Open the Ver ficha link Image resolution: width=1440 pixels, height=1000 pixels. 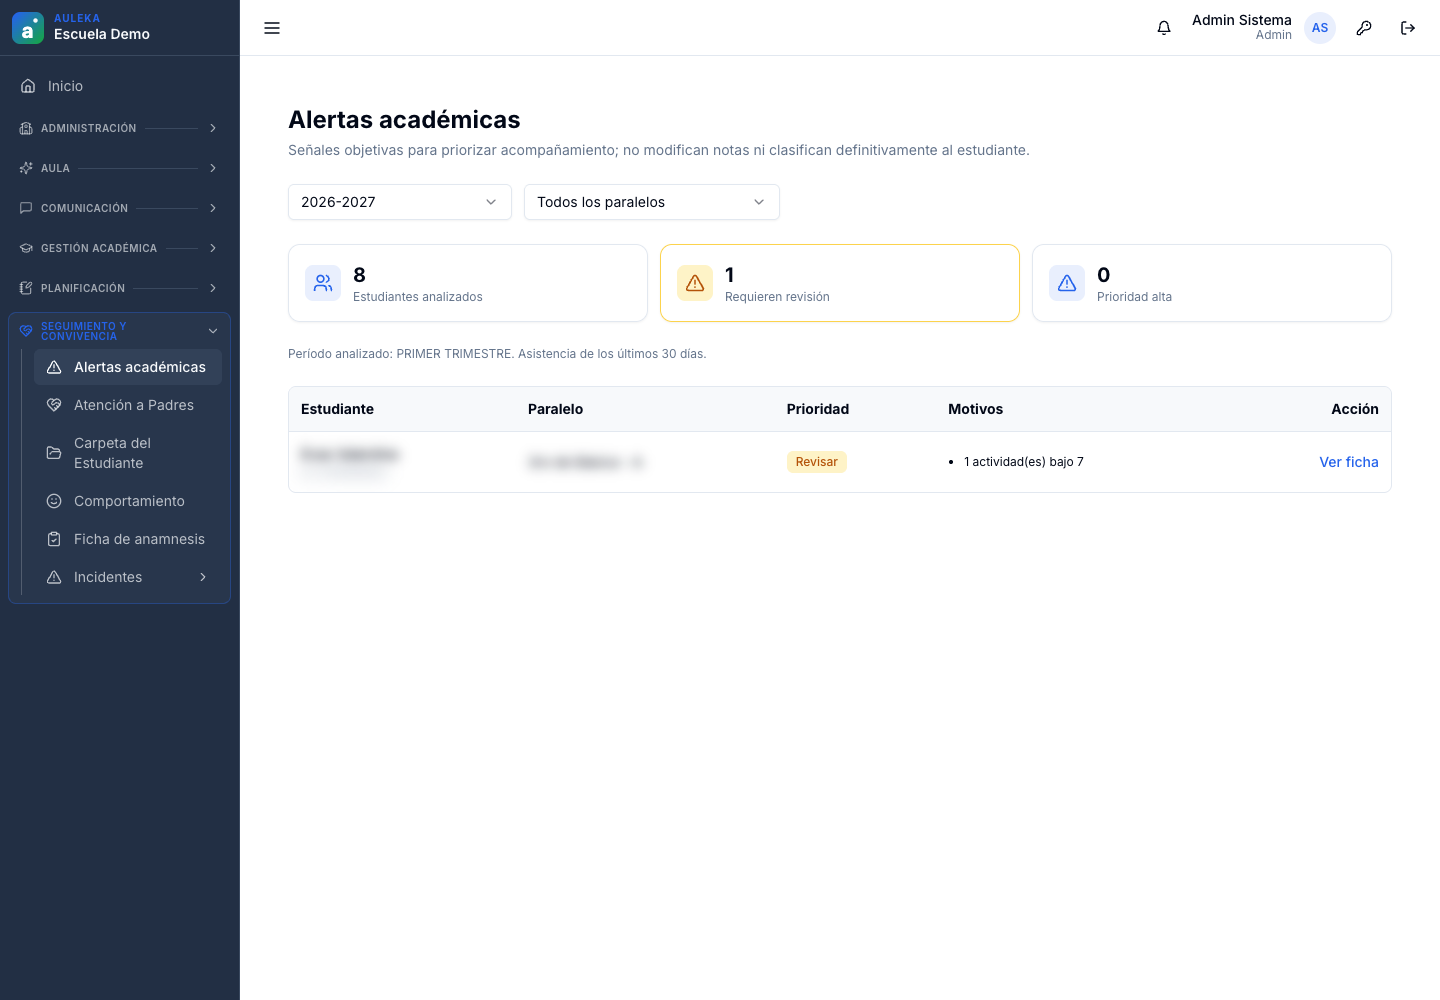1349,462
